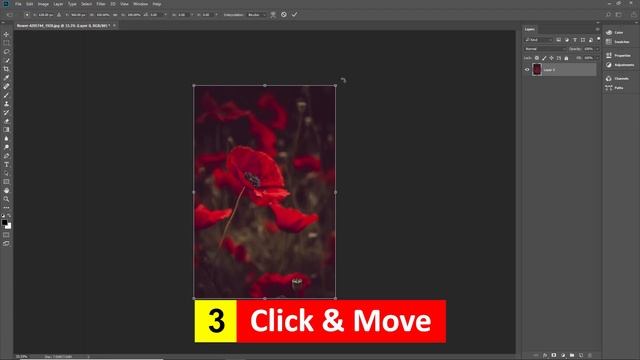Select the Dodge tool

[6, 147]
